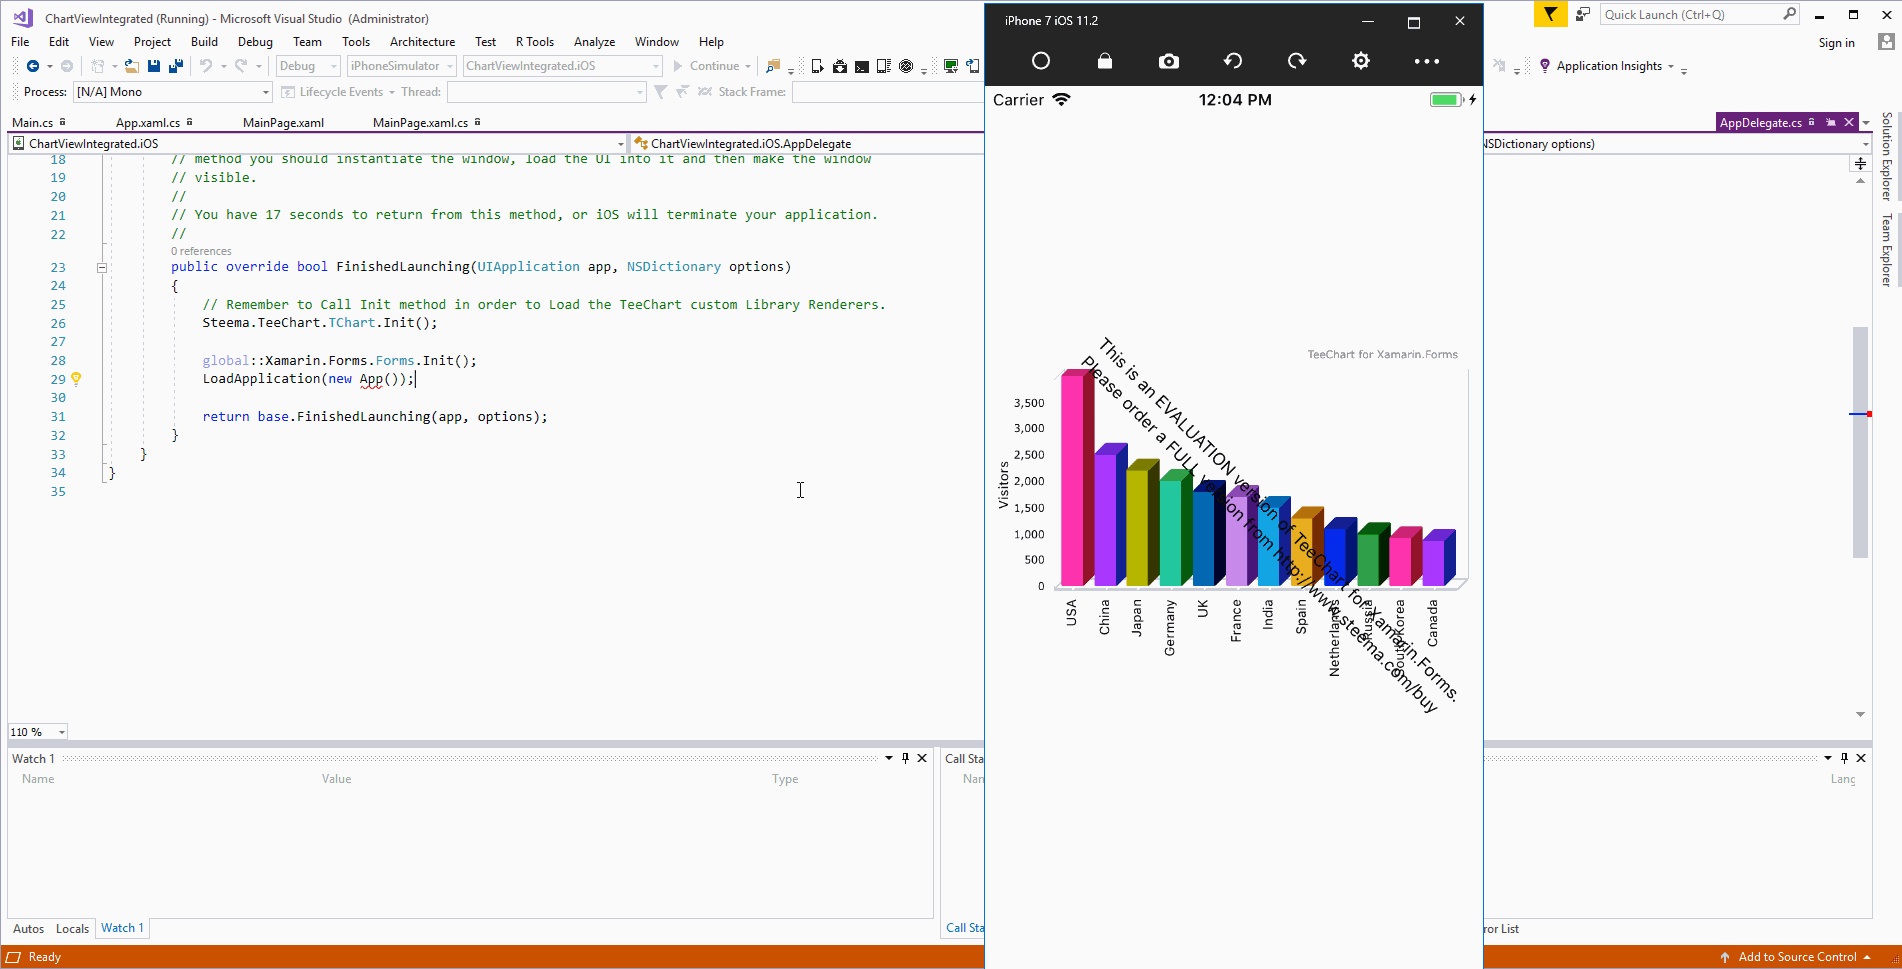This screenshot has height=969, width=1902.
Task: Click the split editor icon above scrollbar
Action: [1860, 163]
